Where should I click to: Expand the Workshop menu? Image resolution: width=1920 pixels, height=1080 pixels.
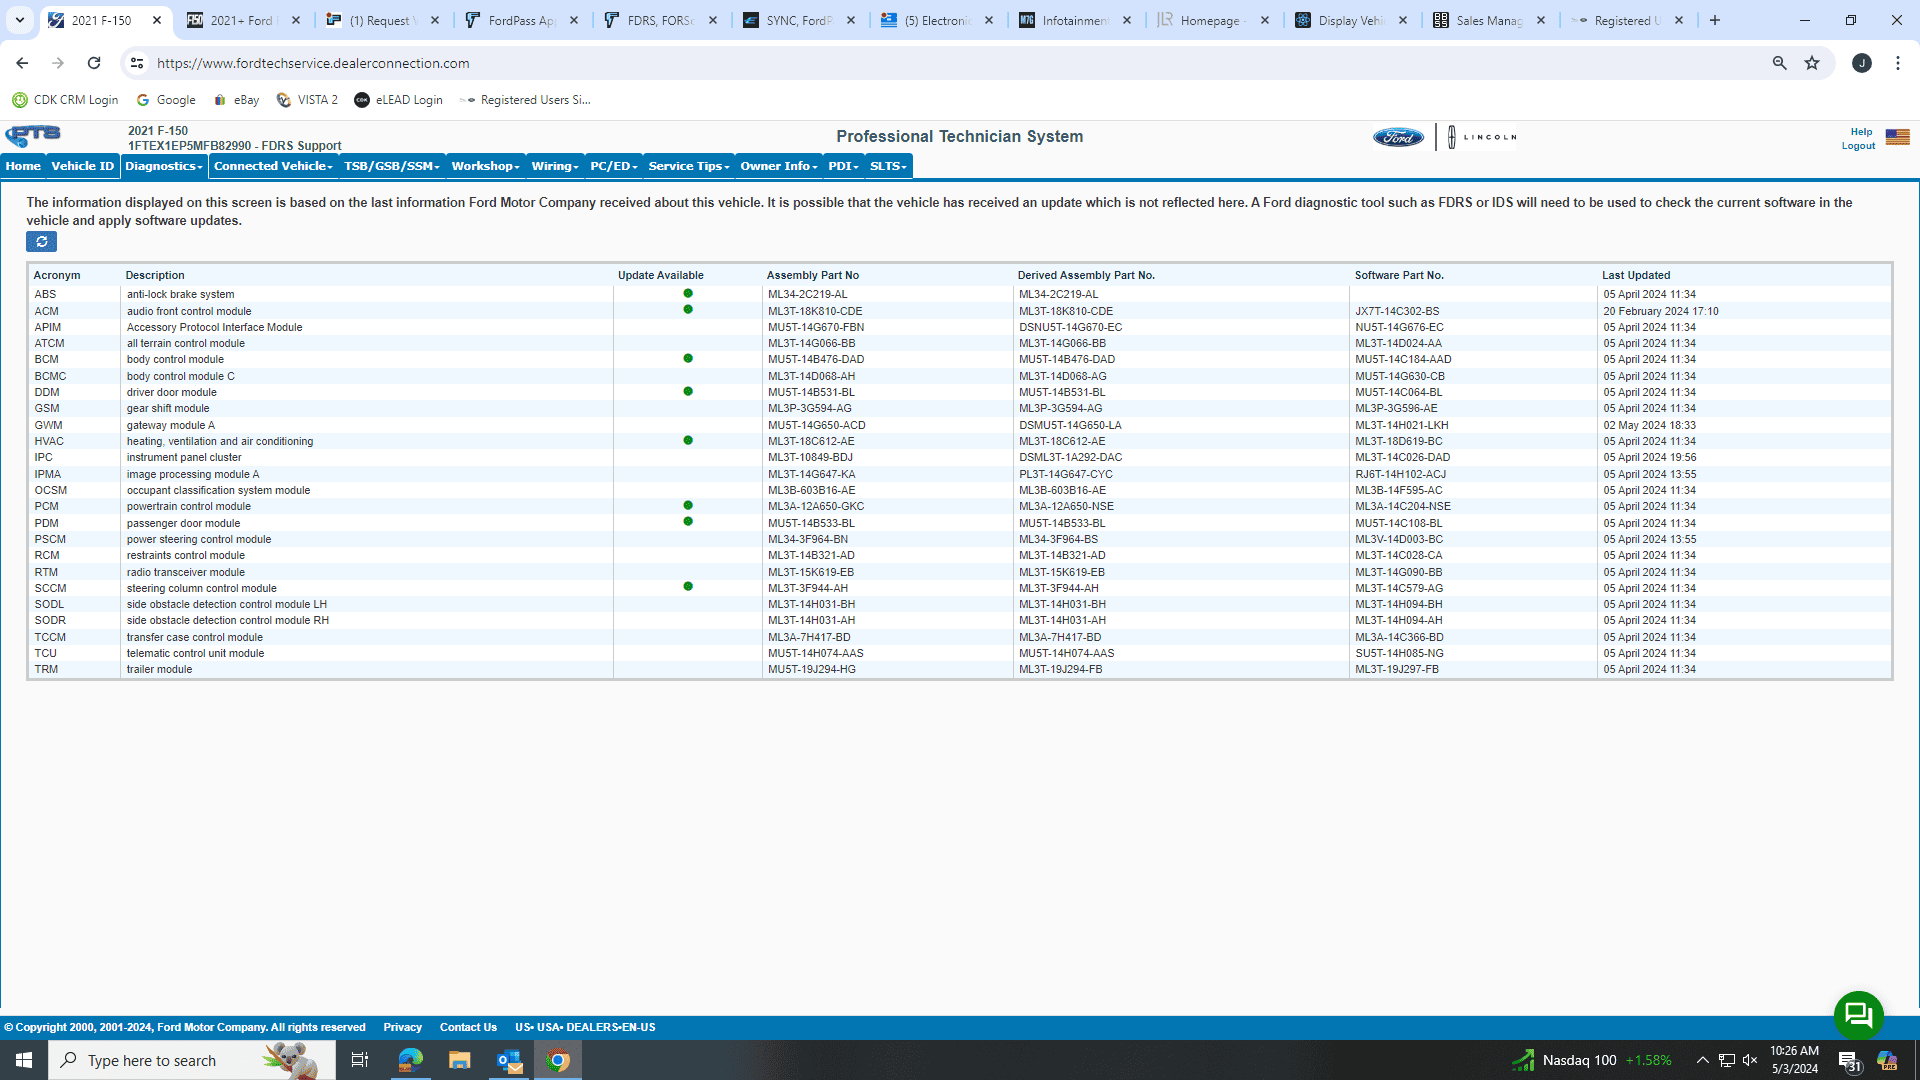484,166
